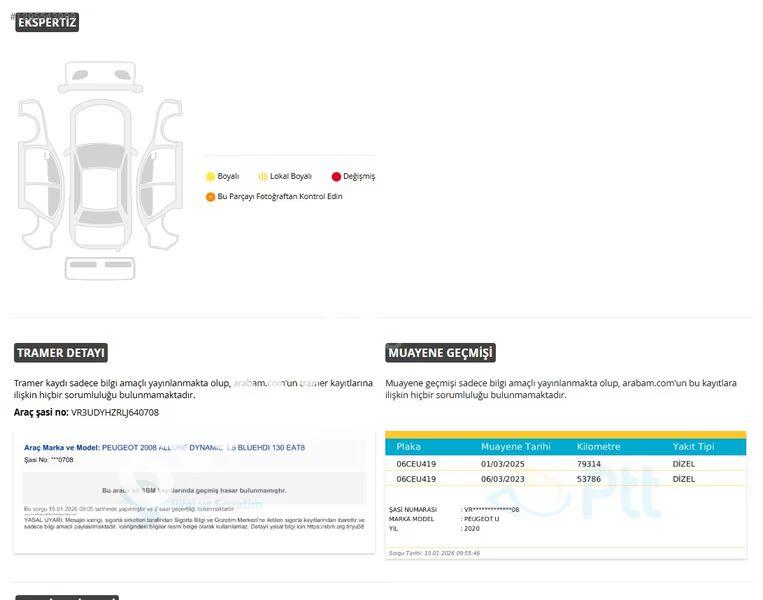Click the chassis number VR3UDYHZRLJ640708
The height and width of the screenshot is (600, 763).
pos(114,412)
